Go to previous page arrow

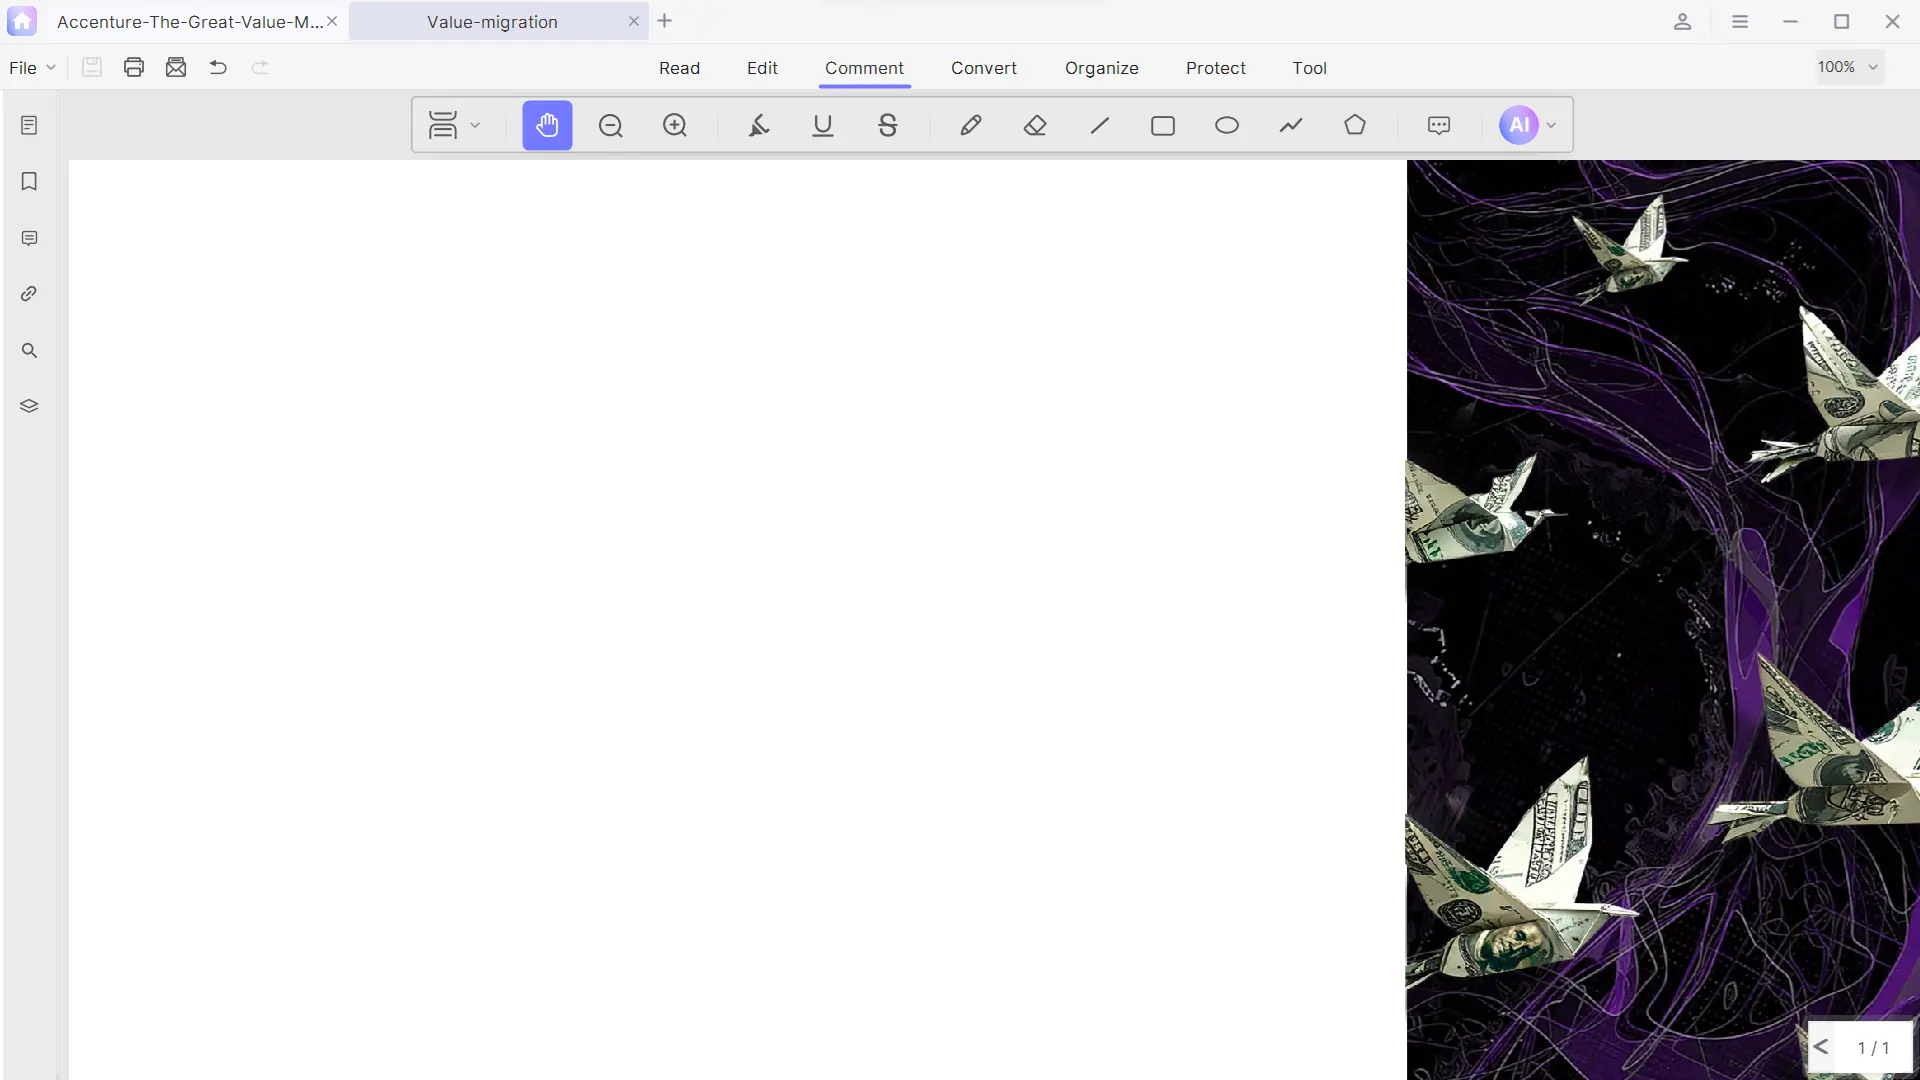tap(1821, 1047)
